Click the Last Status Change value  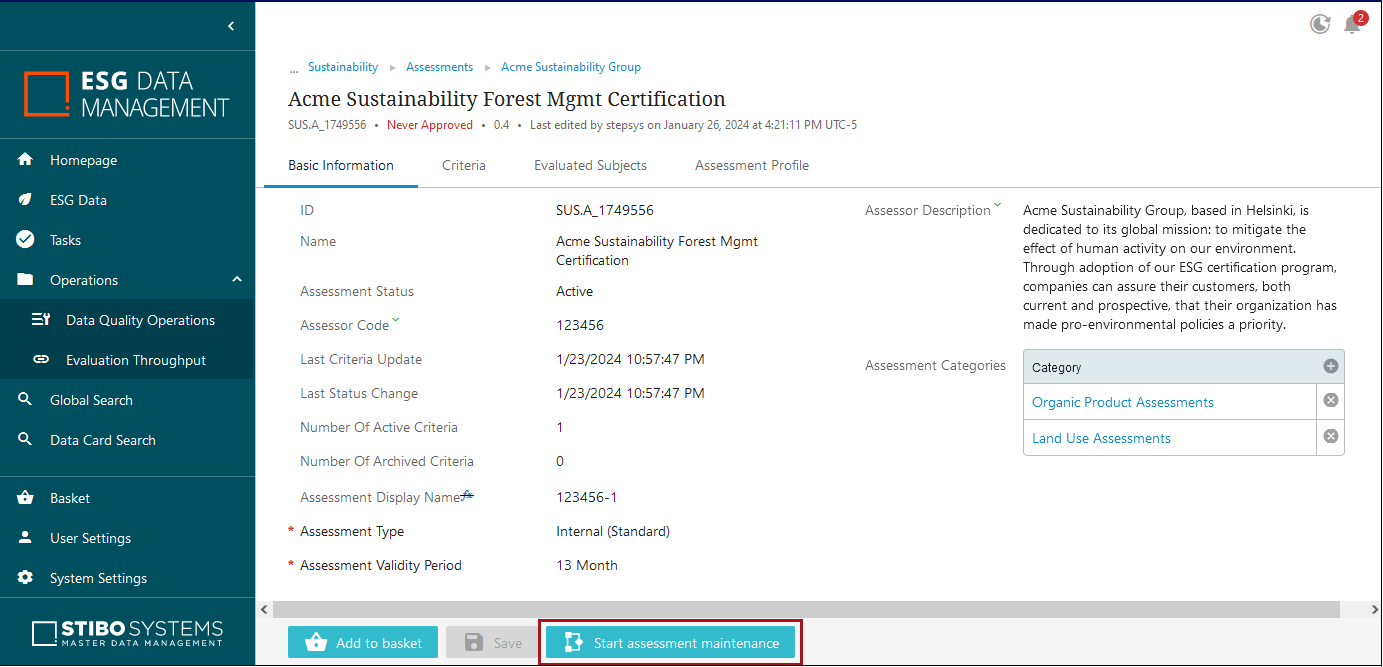coord(630,393)
